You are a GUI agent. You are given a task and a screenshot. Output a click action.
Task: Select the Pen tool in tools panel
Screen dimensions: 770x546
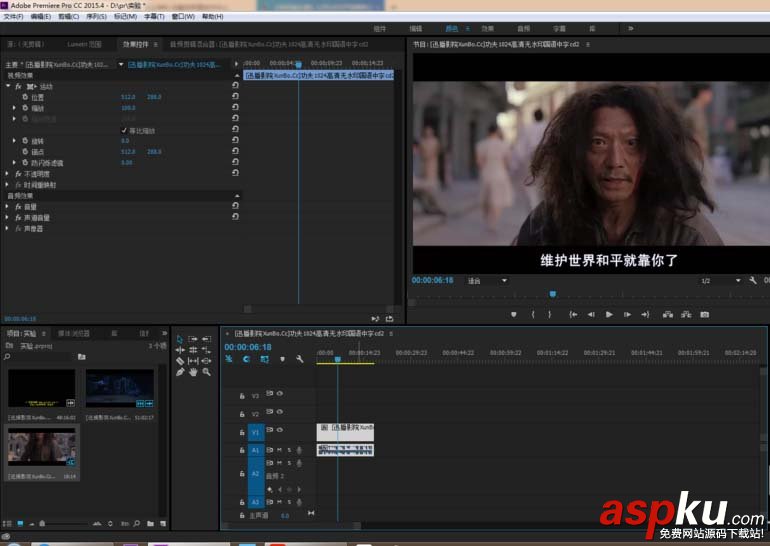pos(181,372)
